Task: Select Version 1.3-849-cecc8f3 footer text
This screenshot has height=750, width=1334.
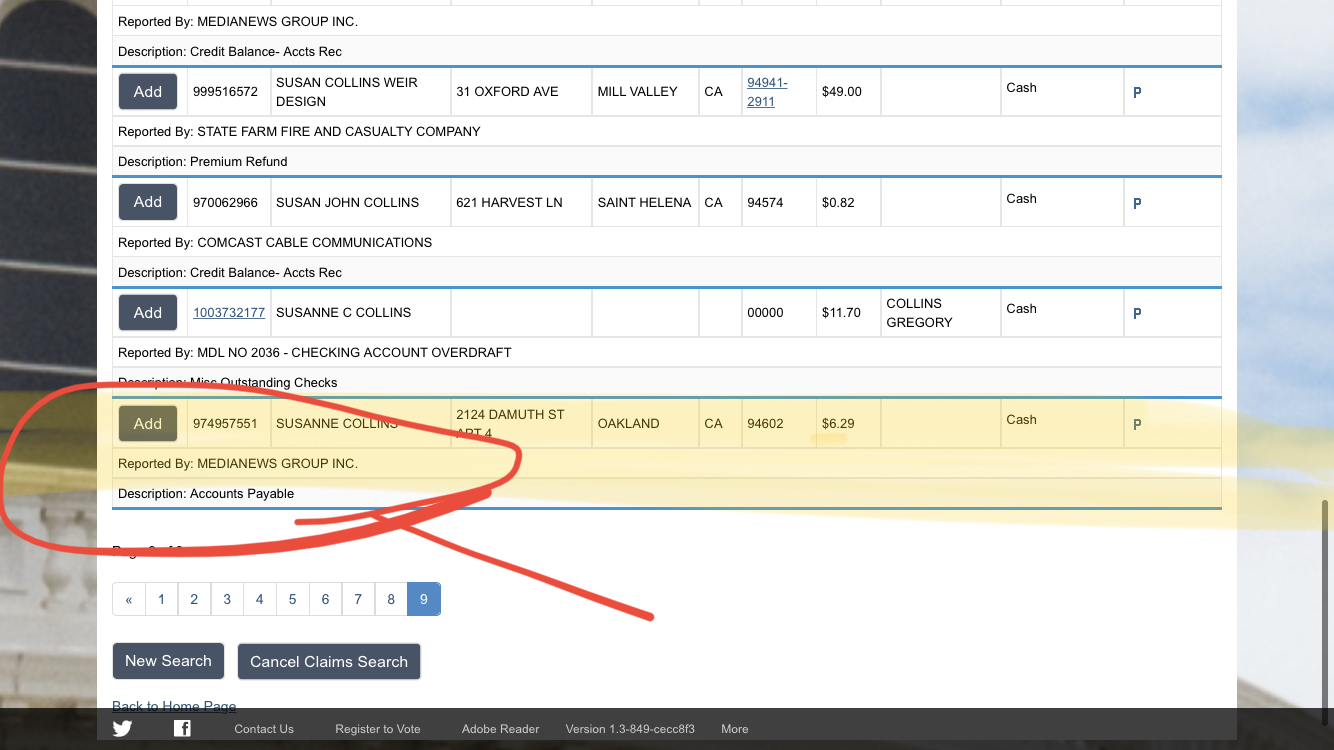Action: 630,729
